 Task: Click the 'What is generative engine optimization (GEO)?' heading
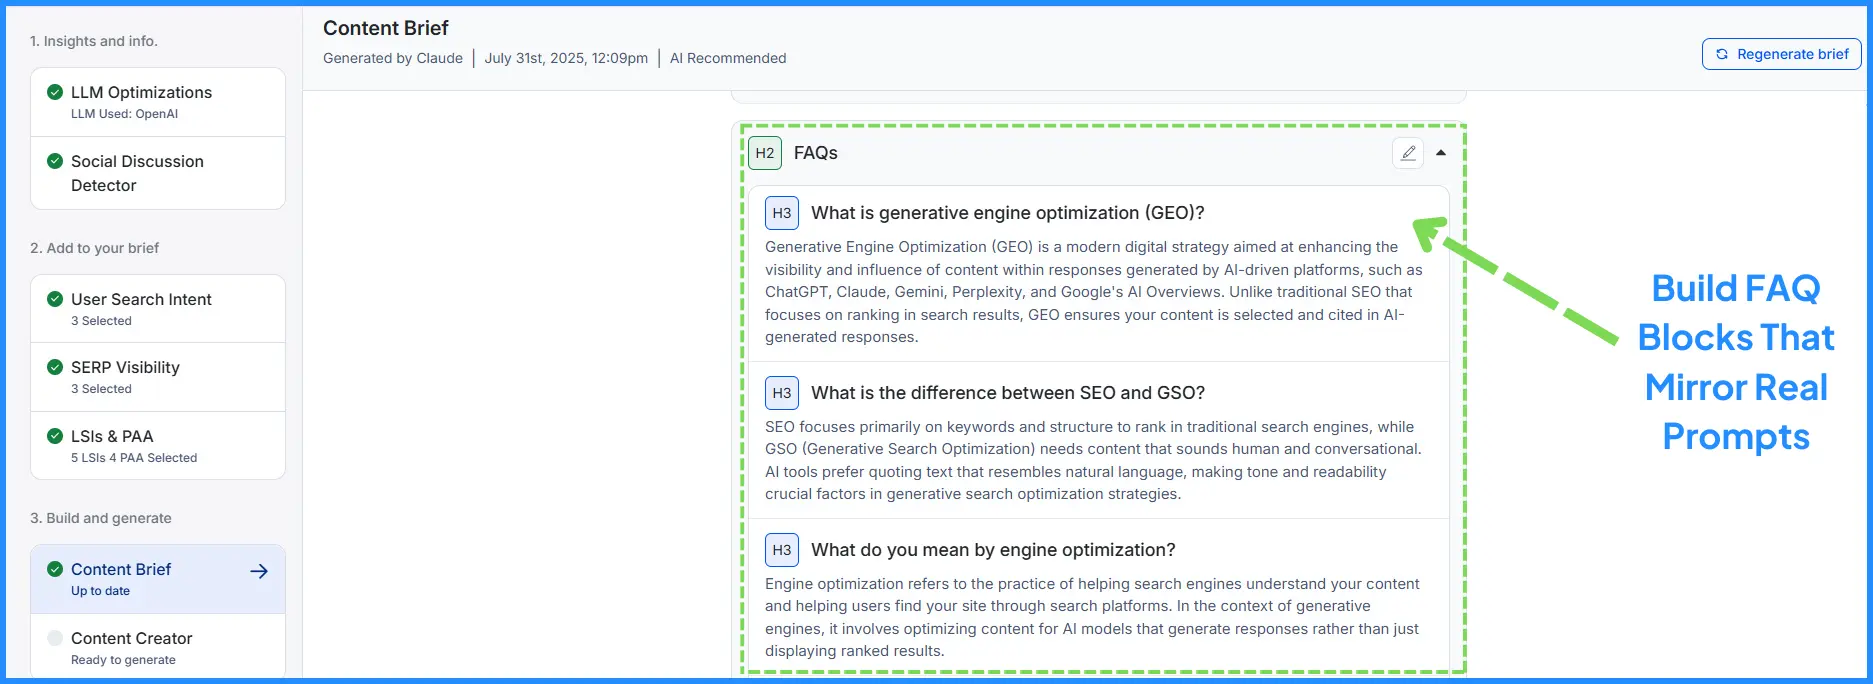1007,213
